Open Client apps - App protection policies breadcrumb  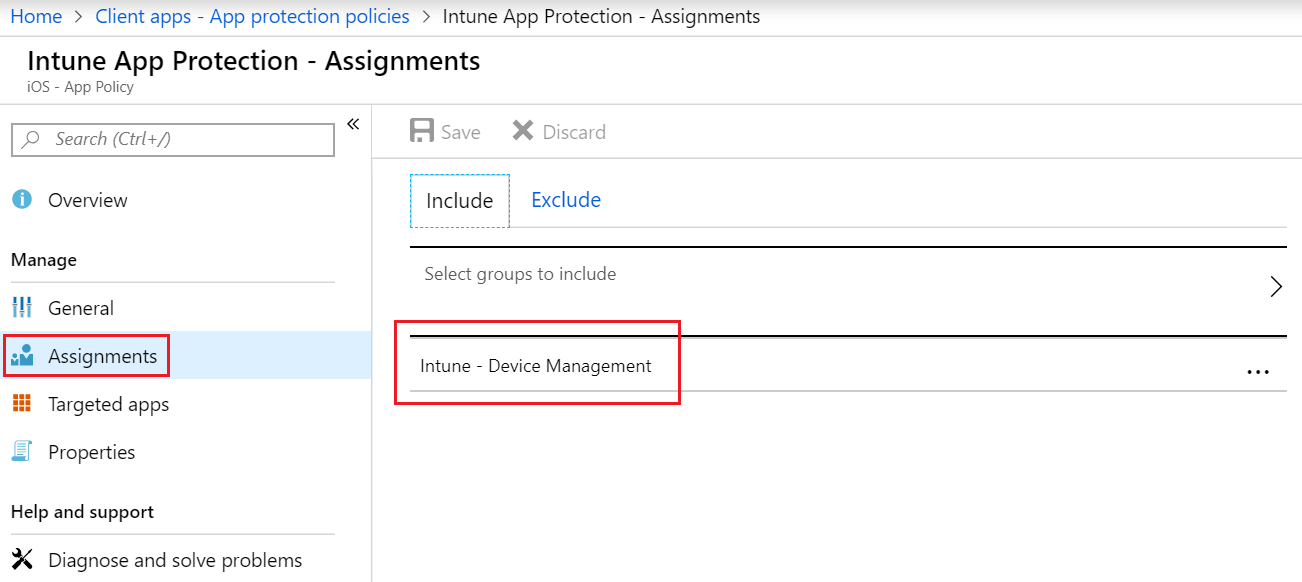click(x=252, y=16)
